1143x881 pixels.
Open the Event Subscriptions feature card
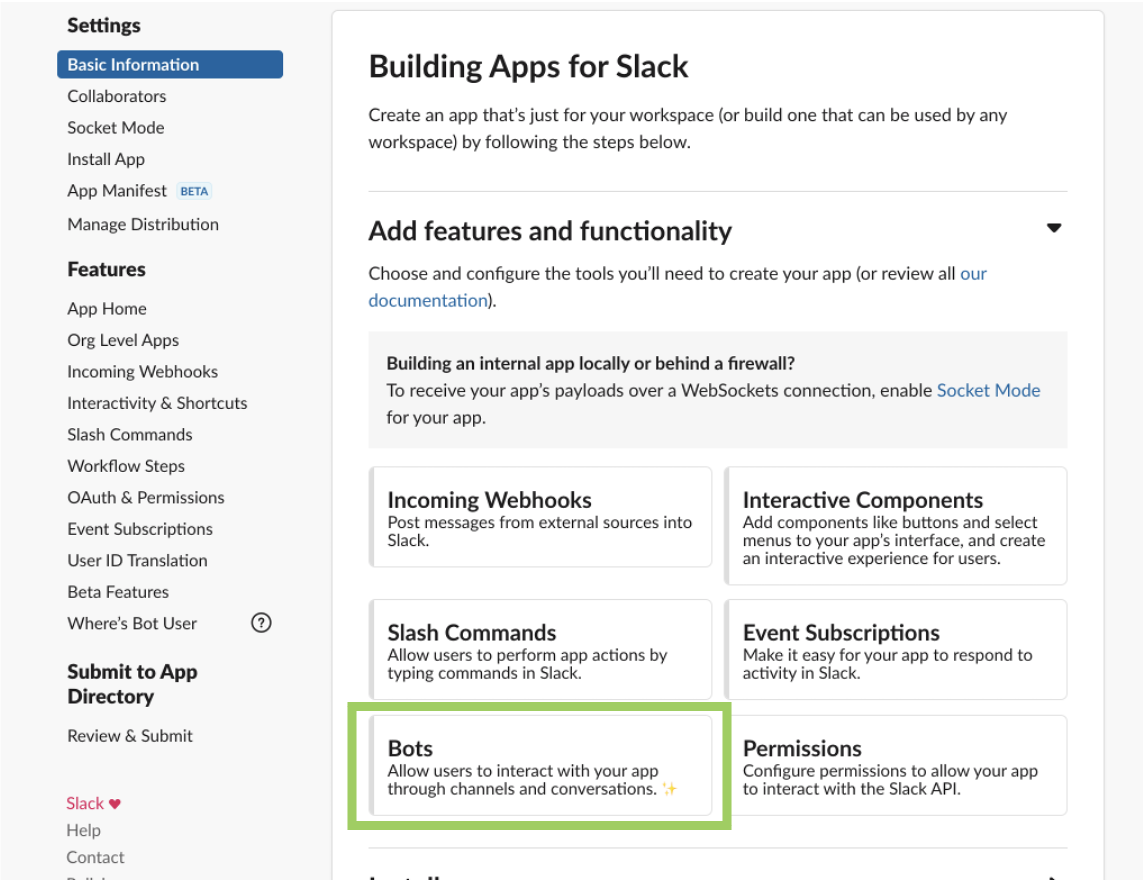(895, 650)
